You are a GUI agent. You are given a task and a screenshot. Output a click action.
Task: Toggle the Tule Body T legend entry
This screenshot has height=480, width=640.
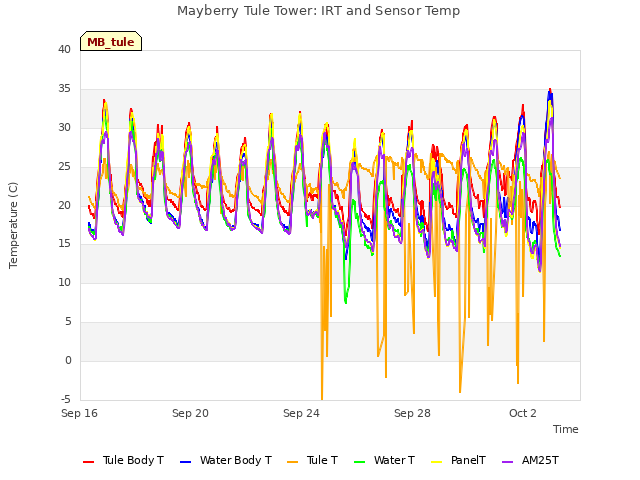[123, 460]
